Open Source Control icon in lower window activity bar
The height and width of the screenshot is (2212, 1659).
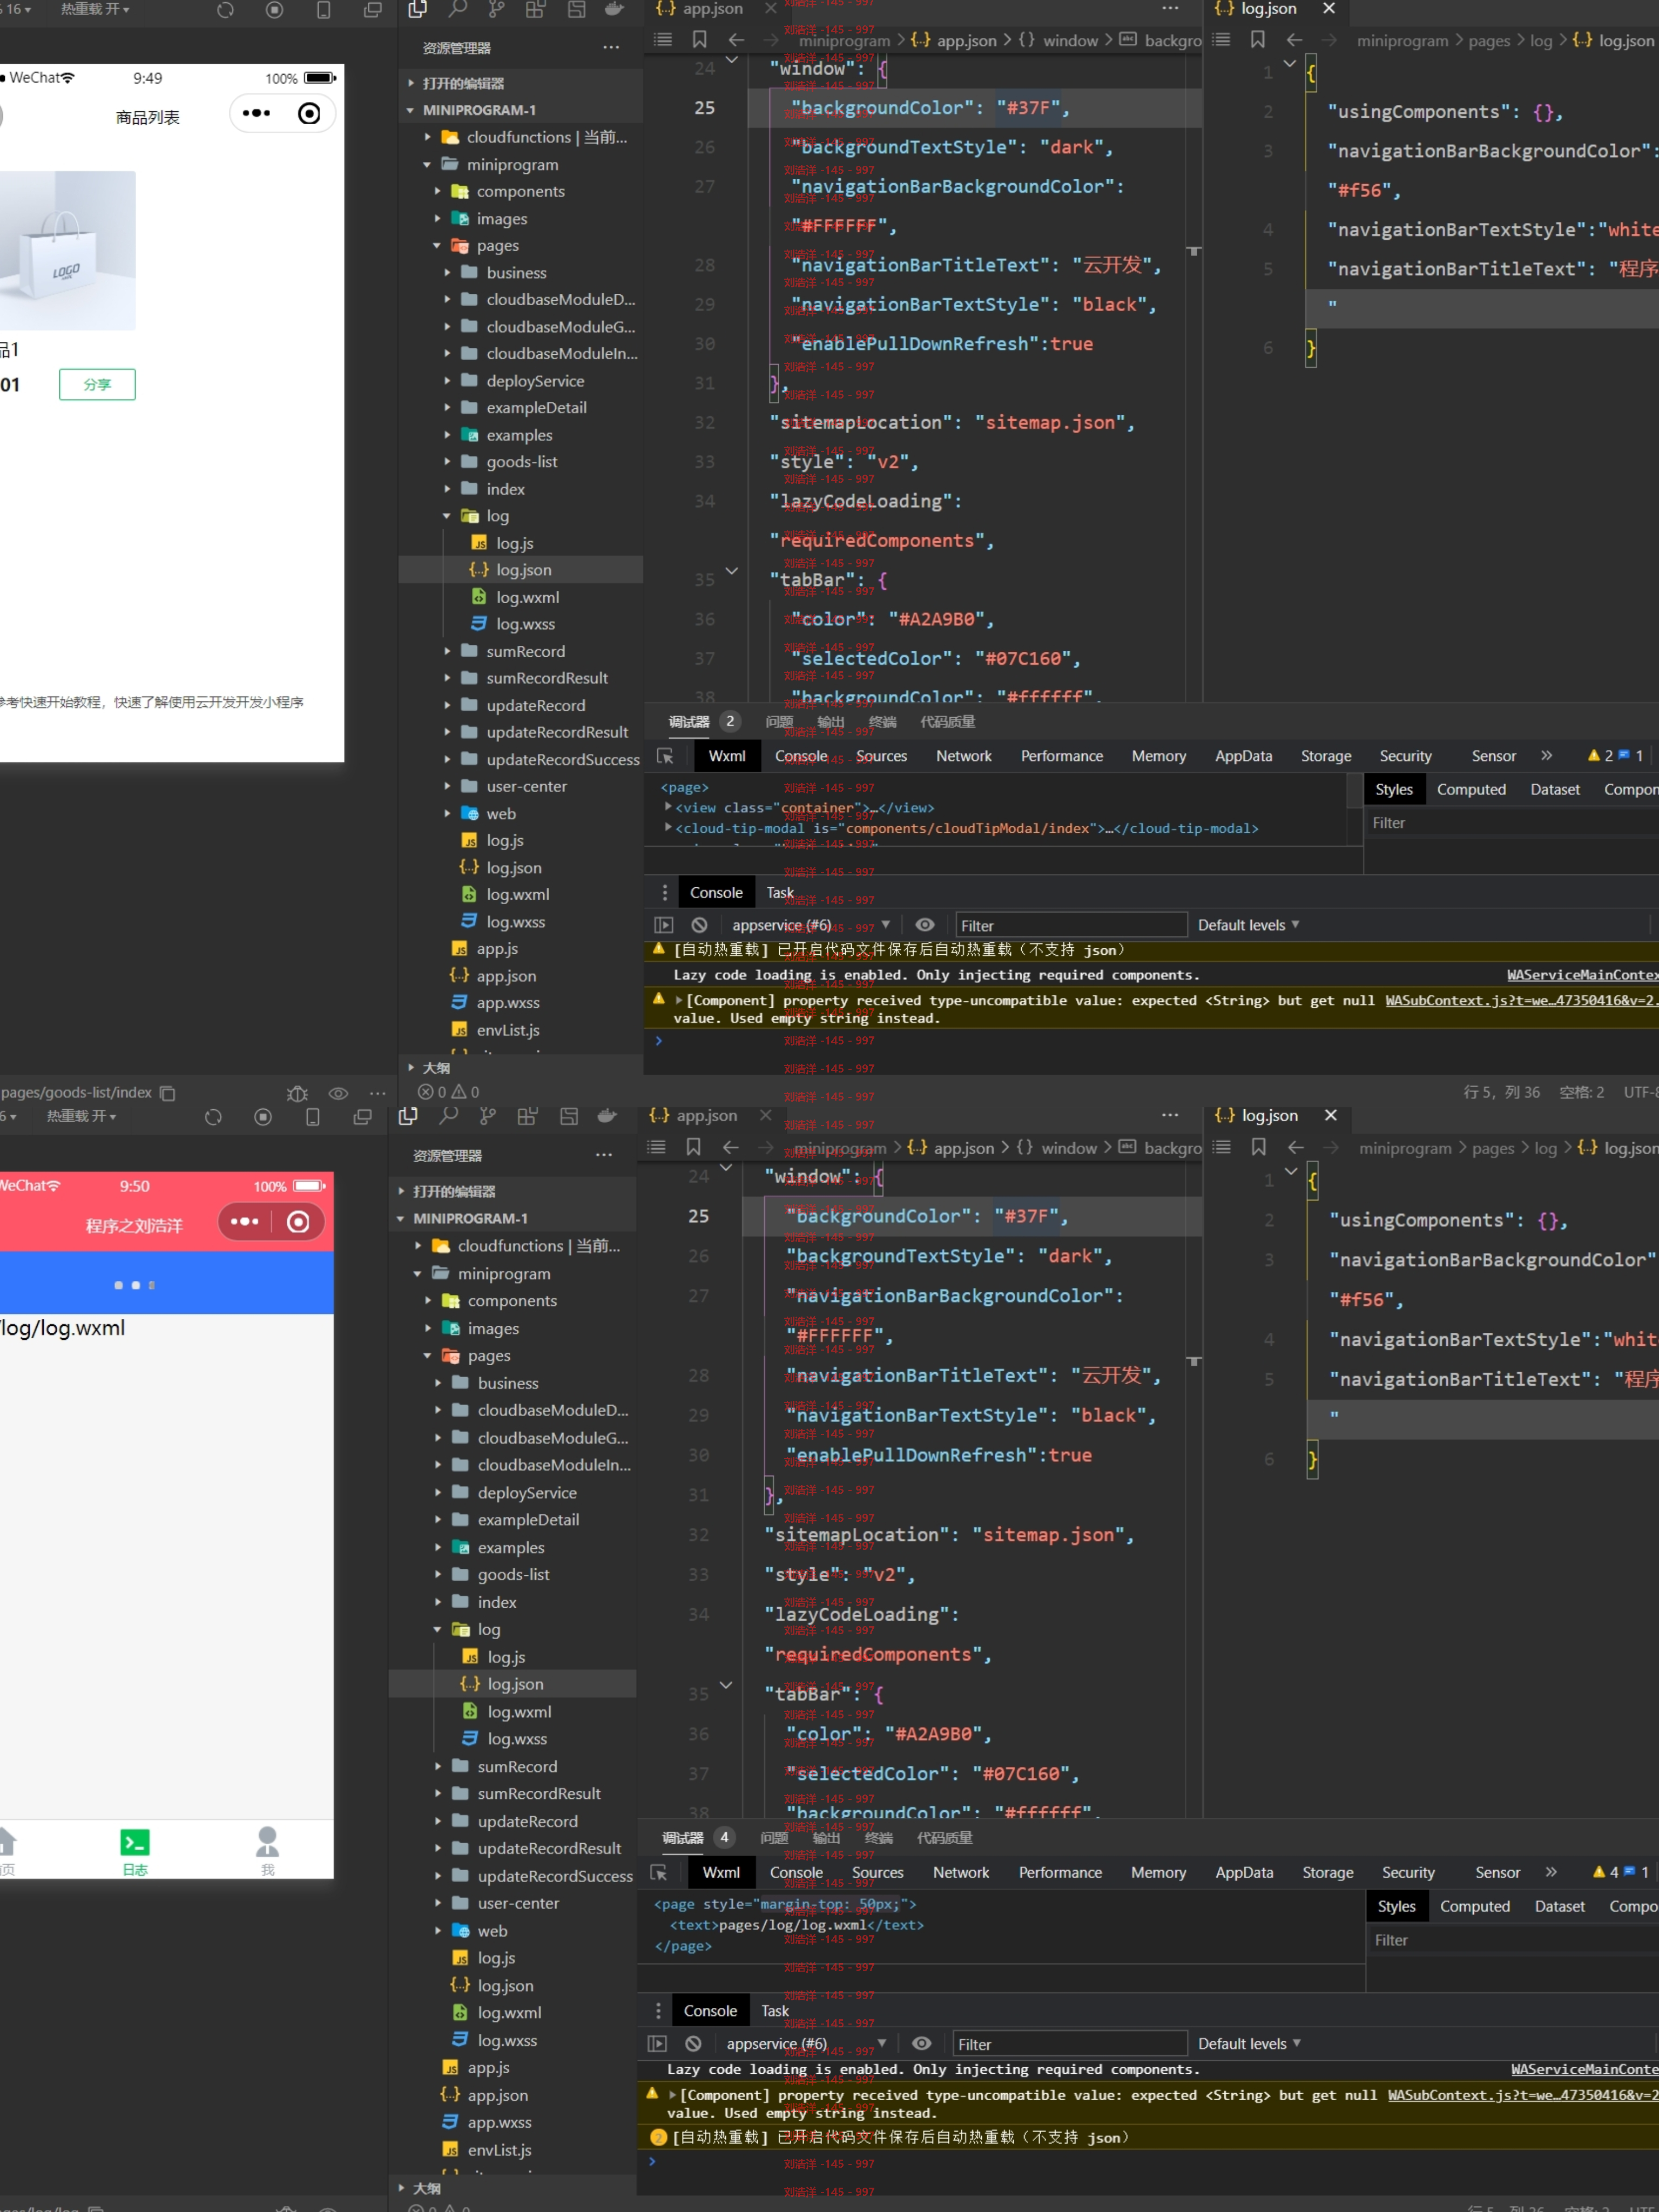point(488,1116)
